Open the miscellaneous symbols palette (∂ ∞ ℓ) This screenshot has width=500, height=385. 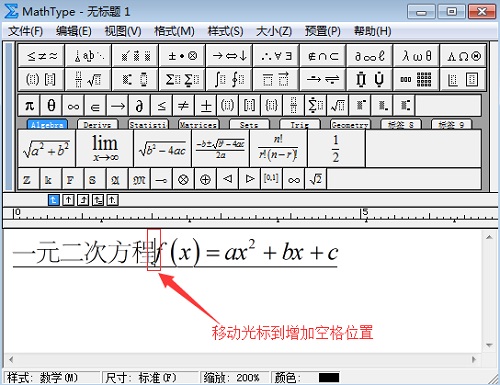370,56
